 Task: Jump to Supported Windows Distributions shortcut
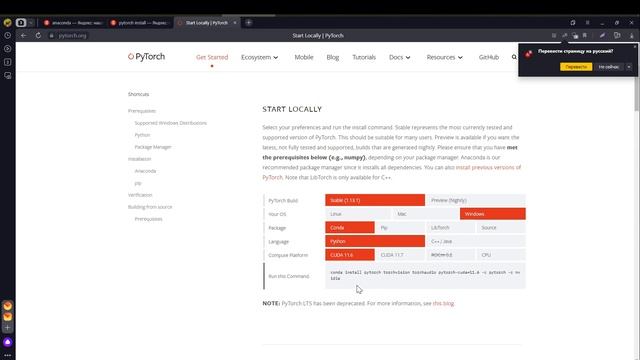[171, 123]
